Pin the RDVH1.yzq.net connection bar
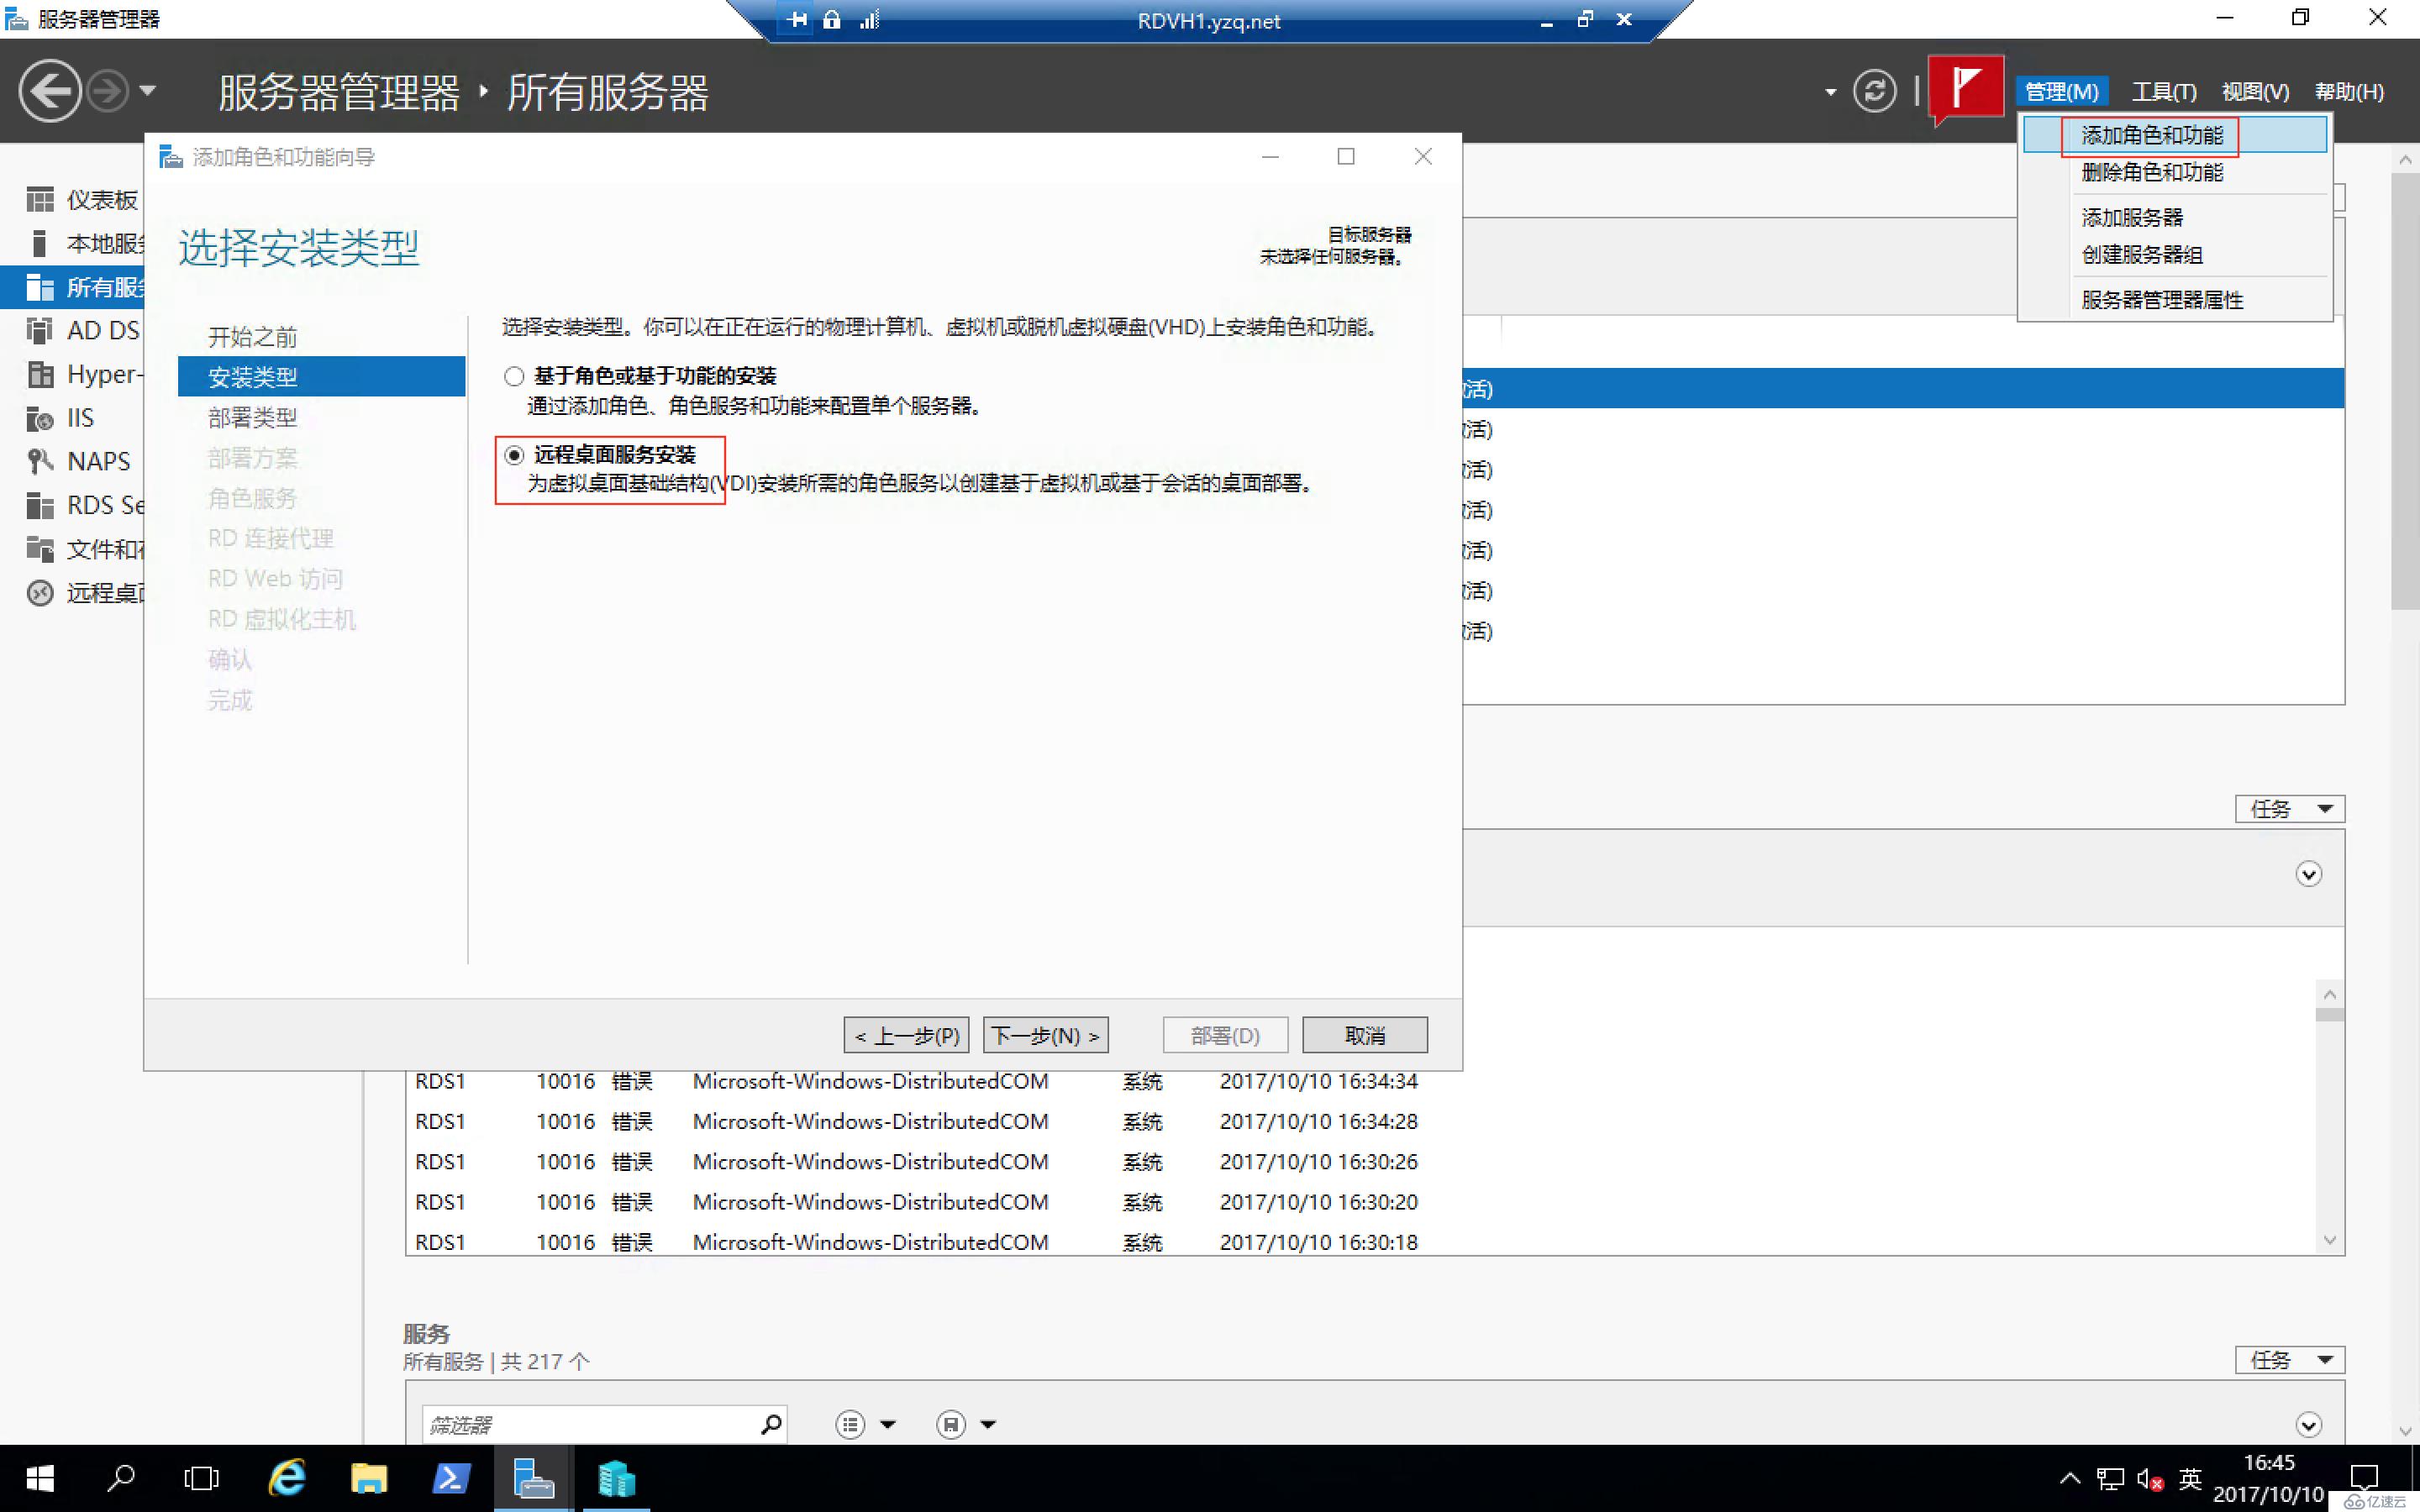 797,20
